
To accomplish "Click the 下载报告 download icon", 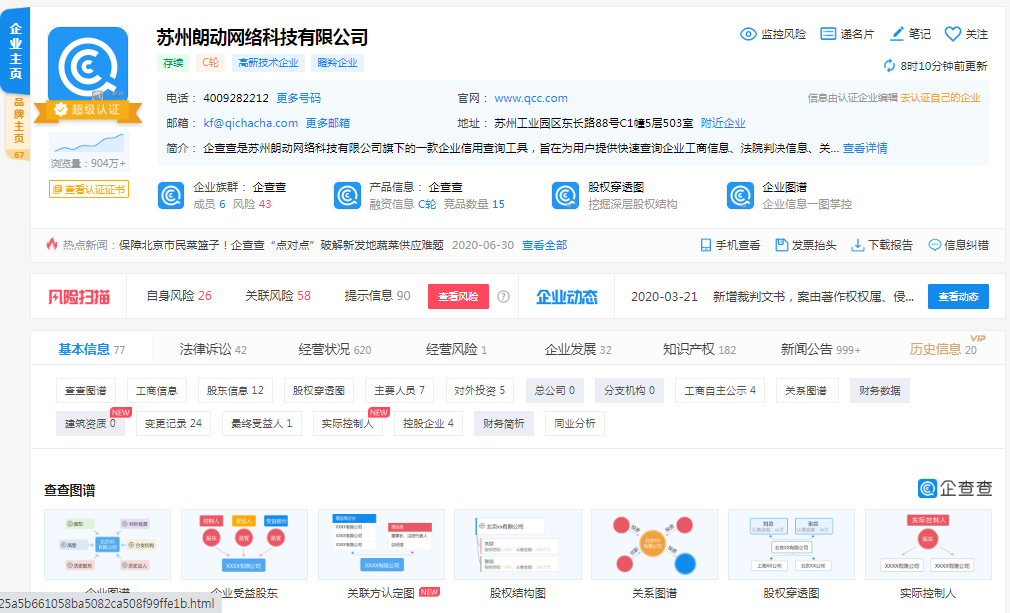I will point(857,245).
